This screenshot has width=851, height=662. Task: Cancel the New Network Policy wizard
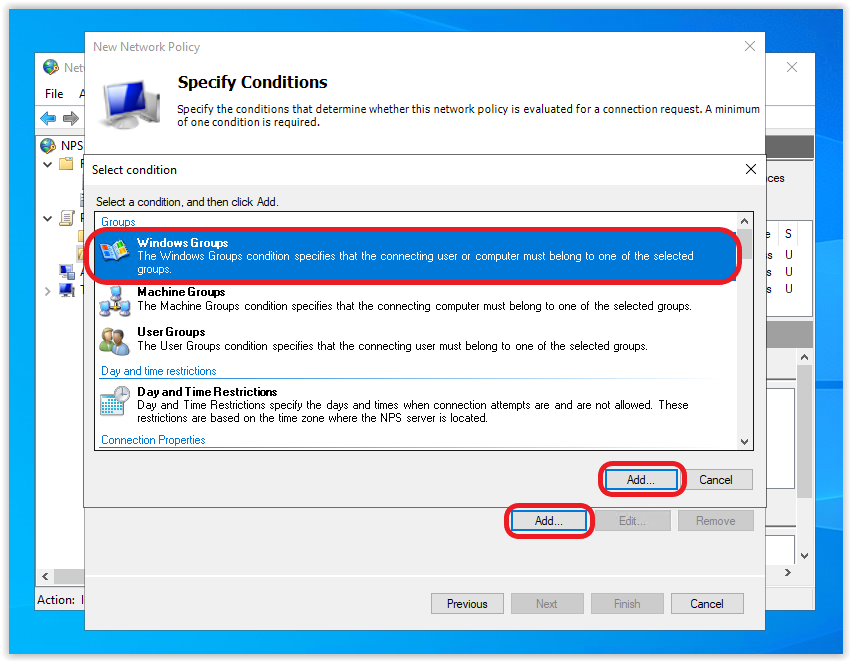pos(707,603)
